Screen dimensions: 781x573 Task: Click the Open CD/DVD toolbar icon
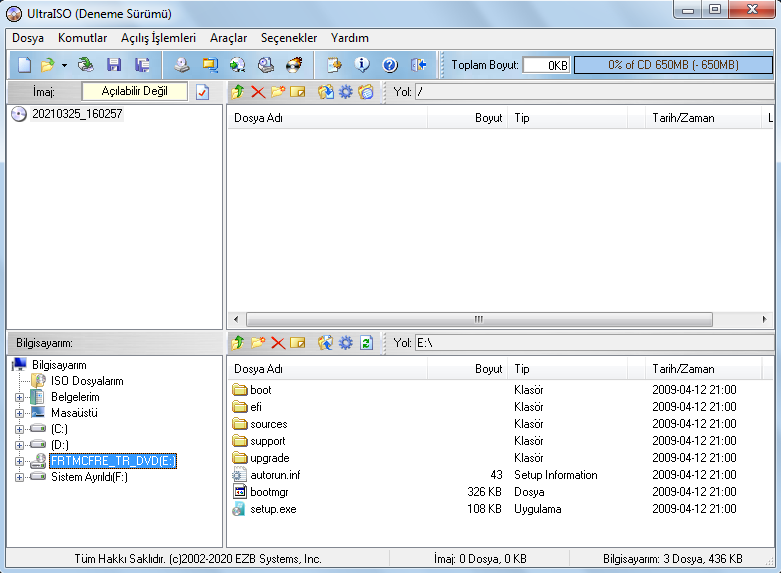click(x=86, y=65)
